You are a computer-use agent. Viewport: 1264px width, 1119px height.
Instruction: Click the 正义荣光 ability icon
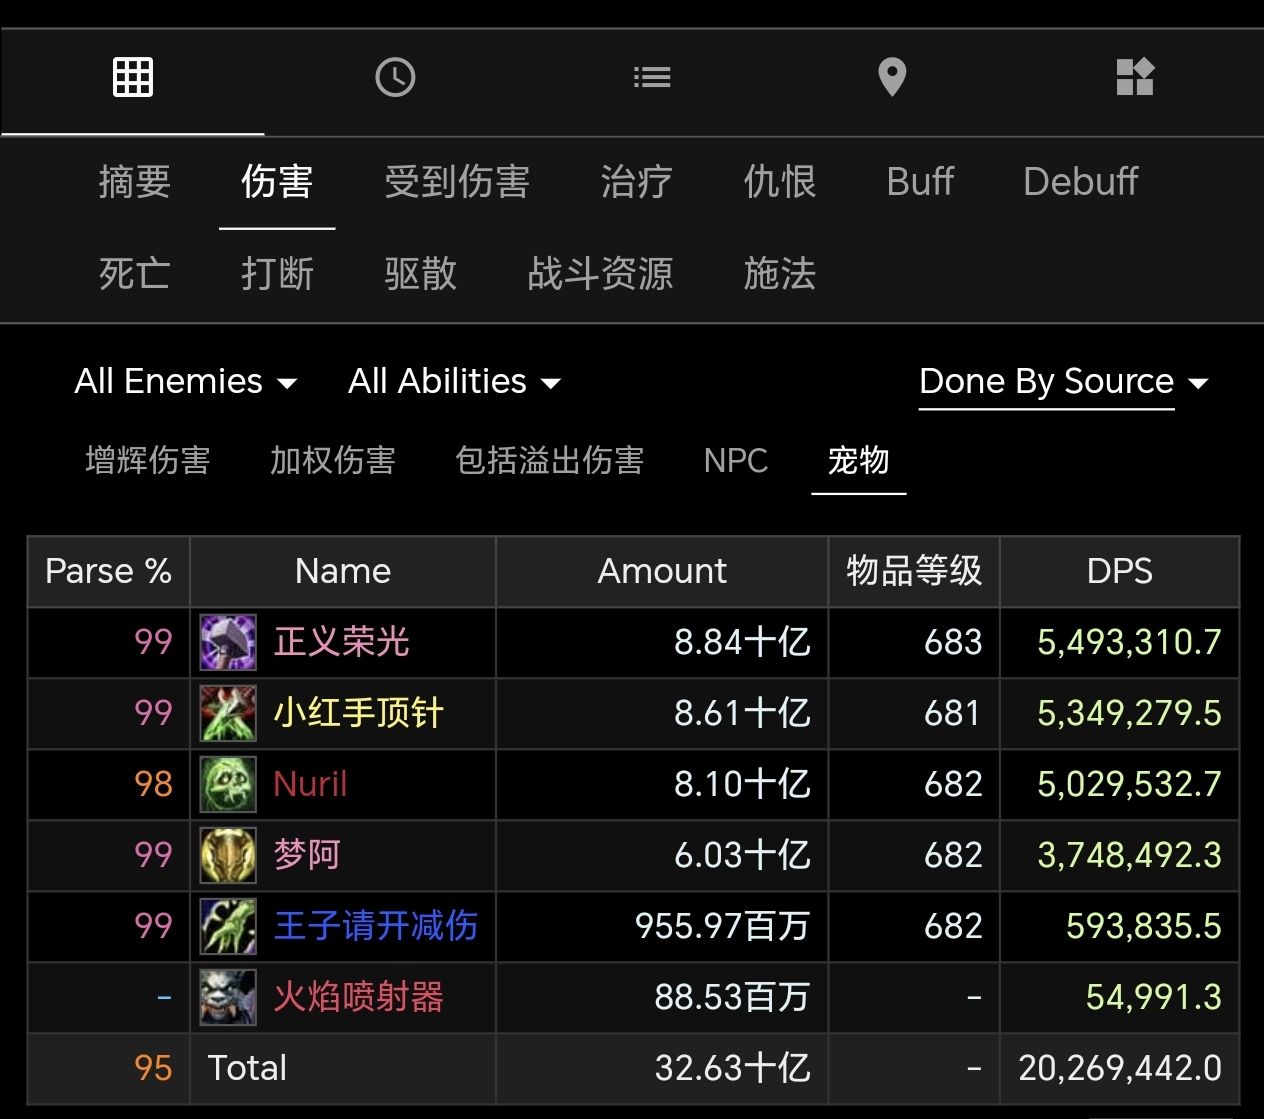coord(227,642)
